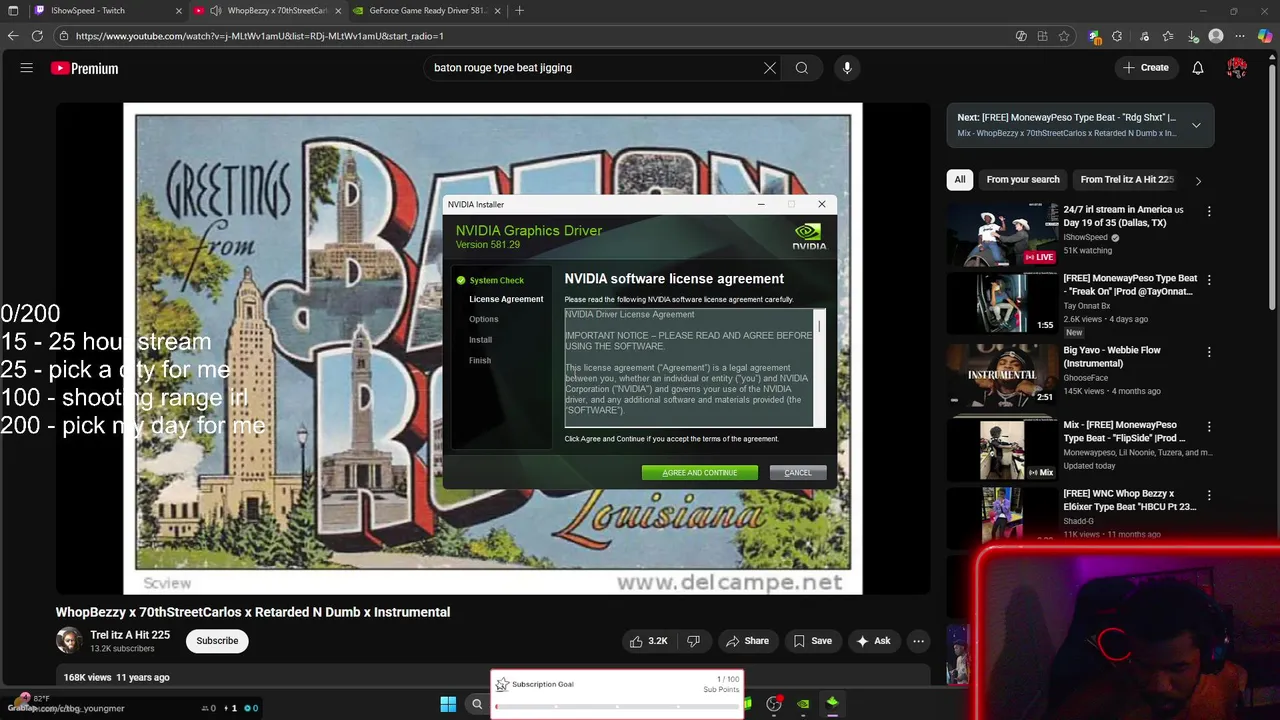
Task: Click Cancel in the NVIDIA Installer
Action: pos(798,473)
